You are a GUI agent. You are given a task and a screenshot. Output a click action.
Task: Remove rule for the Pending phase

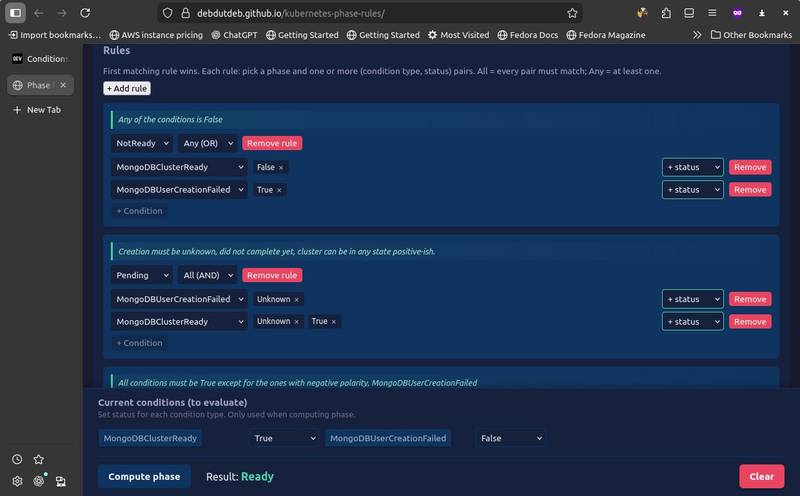pos(272,276)
